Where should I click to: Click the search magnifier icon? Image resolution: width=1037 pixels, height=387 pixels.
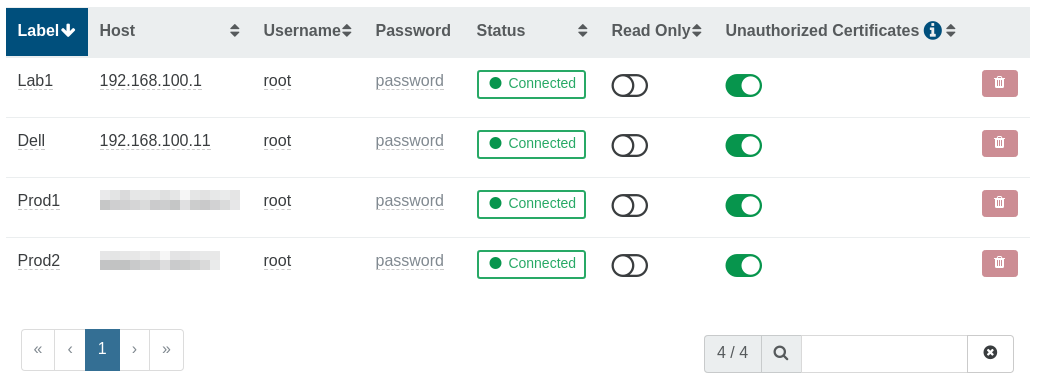(x=781, y=353)
